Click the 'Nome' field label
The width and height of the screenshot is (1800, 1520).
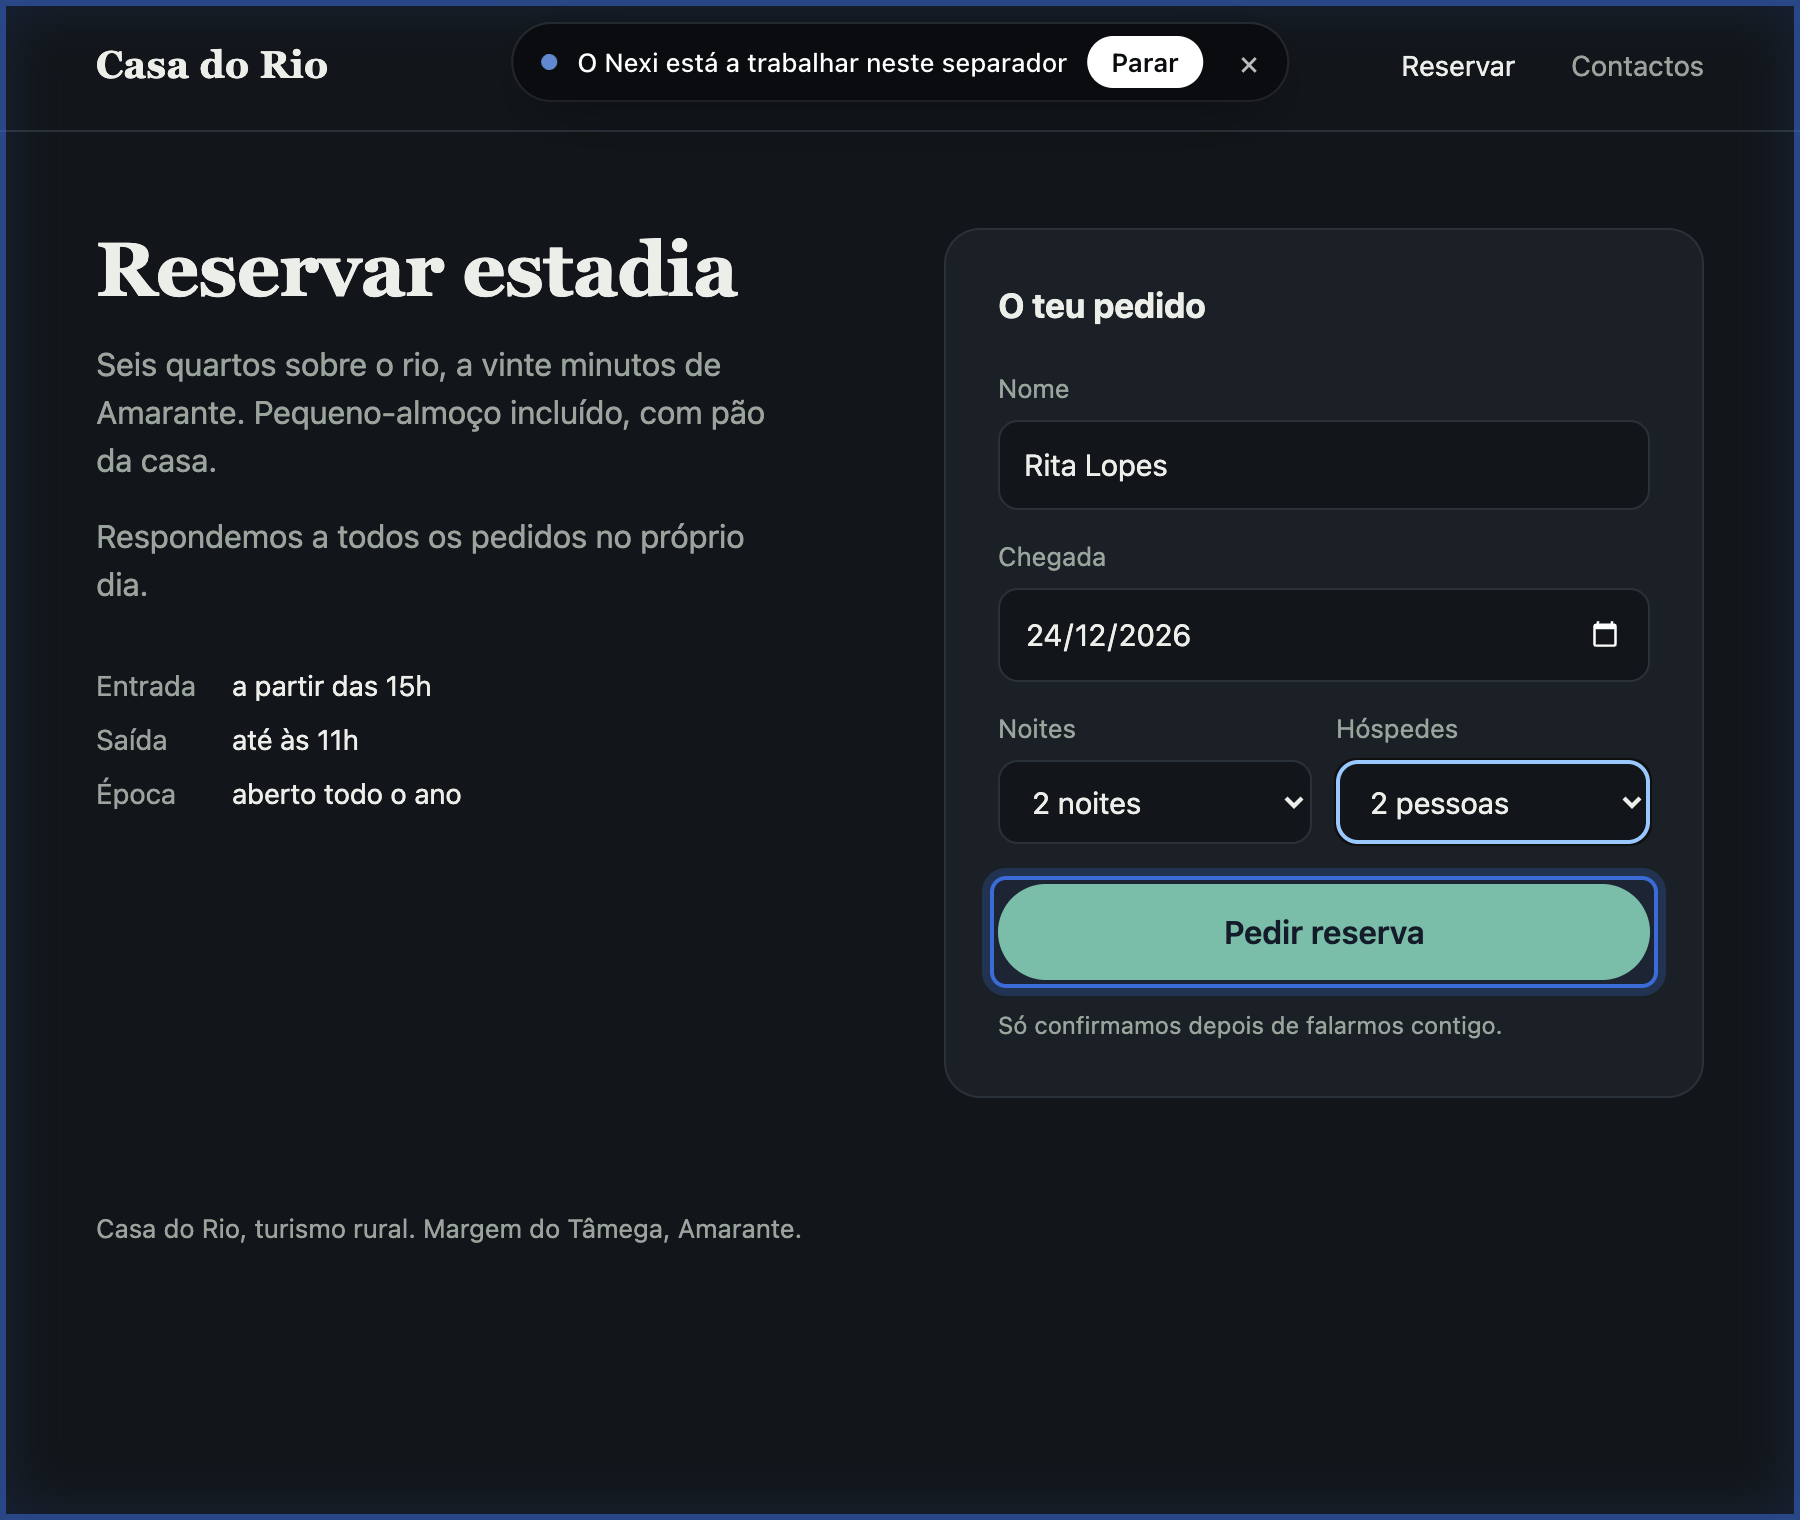click(x=1033, y=389)
